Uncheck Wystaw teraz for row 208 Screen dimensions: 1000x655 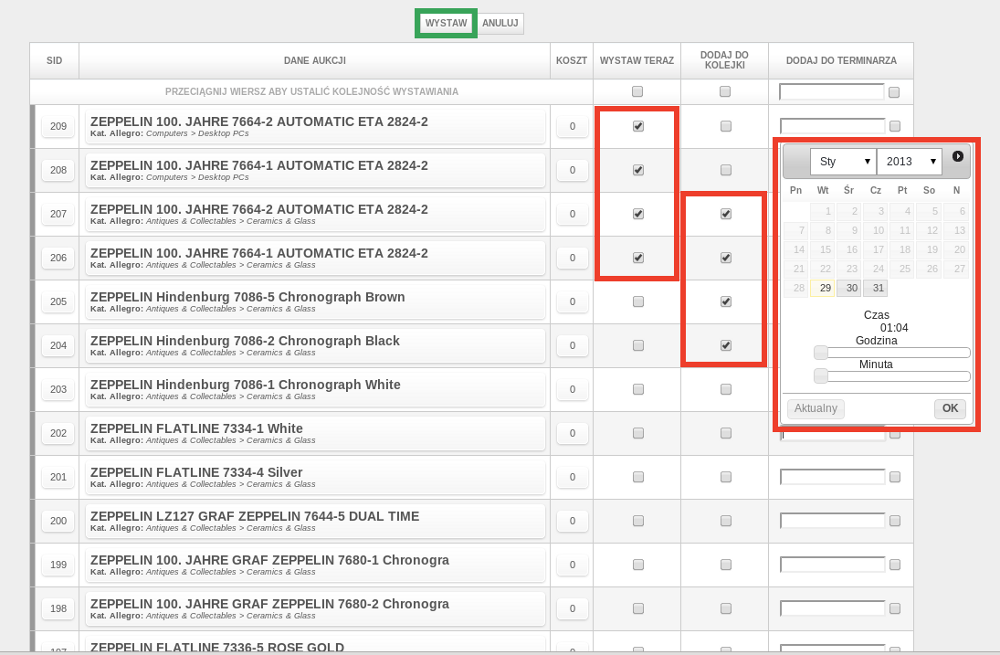[638, 170]
